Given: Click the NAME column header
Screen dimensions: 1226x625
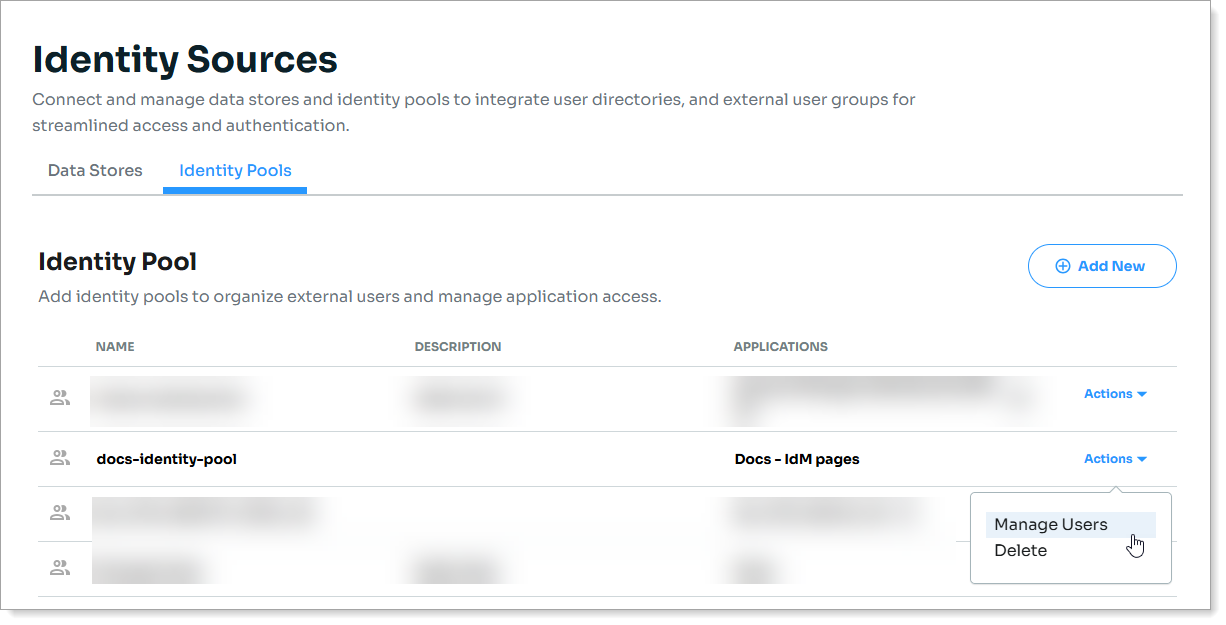Looking at the screenshot, I should point(115,346).
